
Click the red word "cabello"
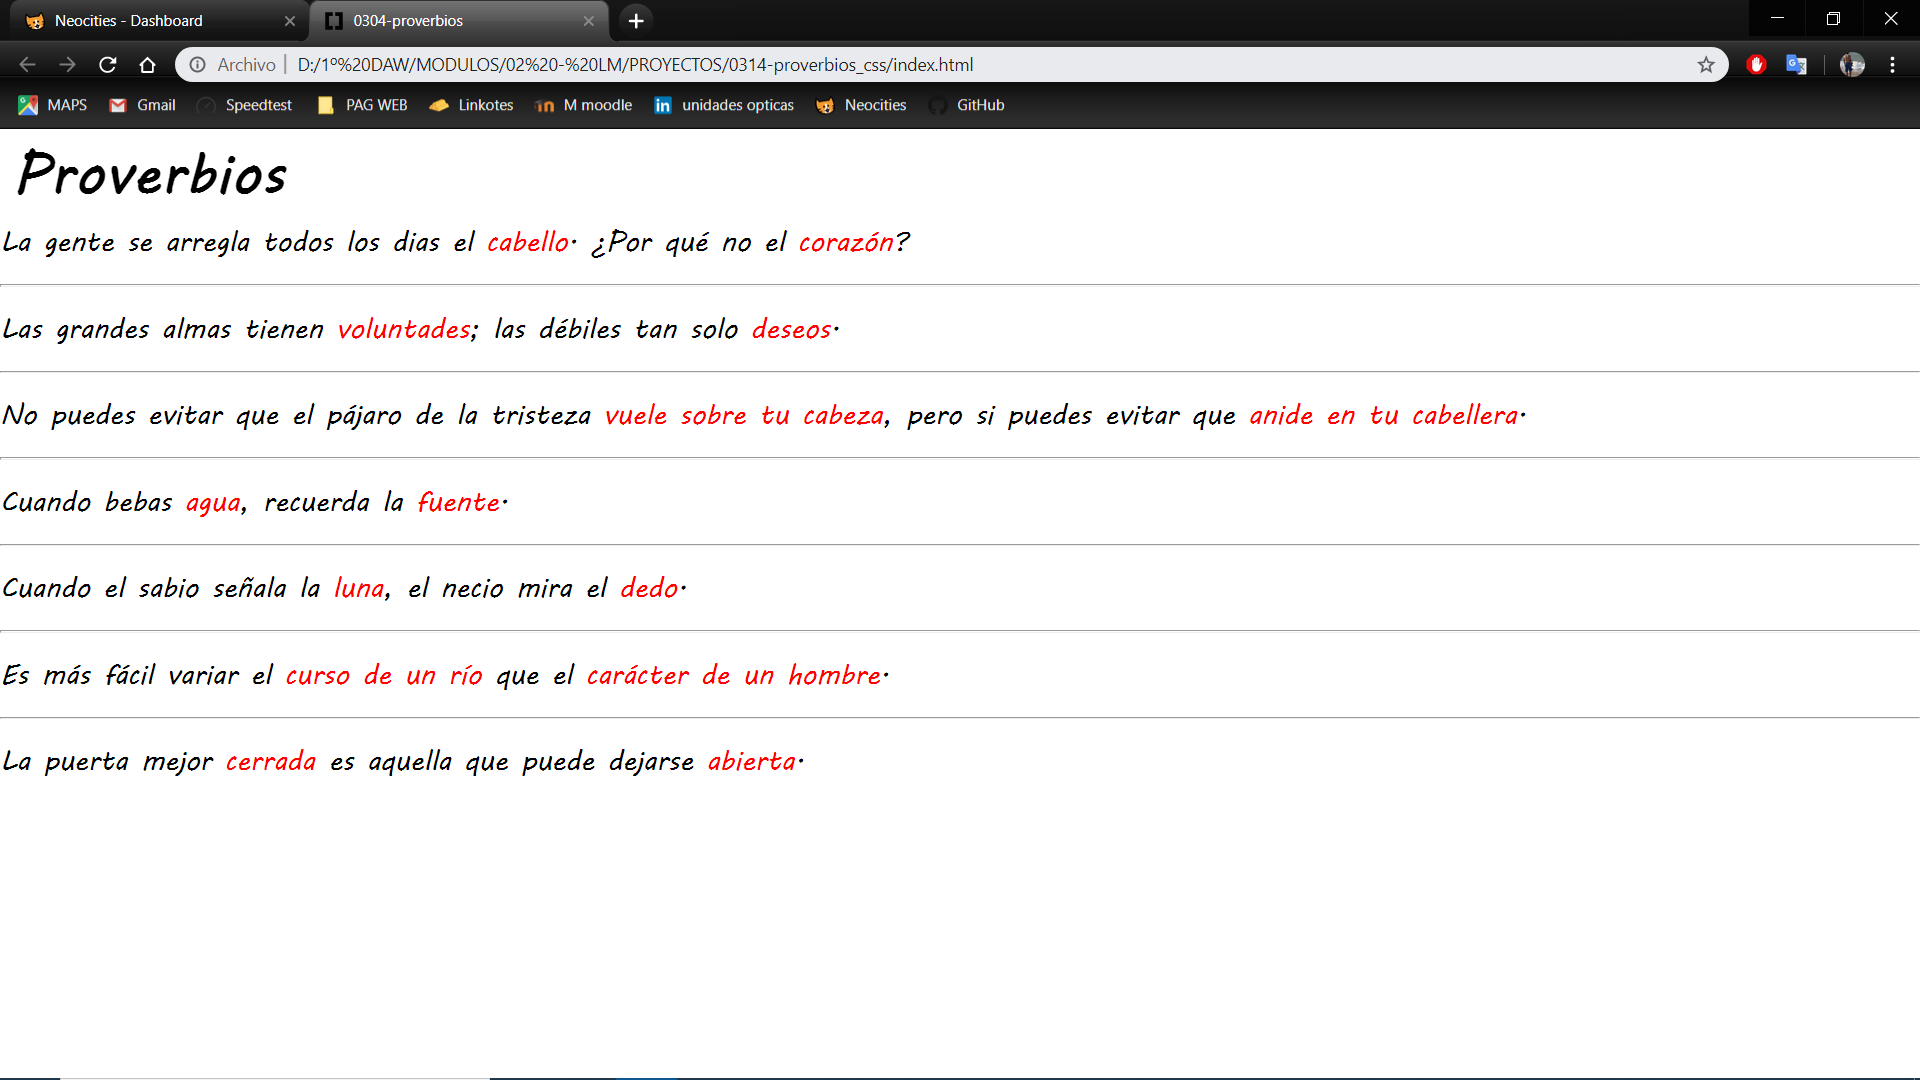528,242
